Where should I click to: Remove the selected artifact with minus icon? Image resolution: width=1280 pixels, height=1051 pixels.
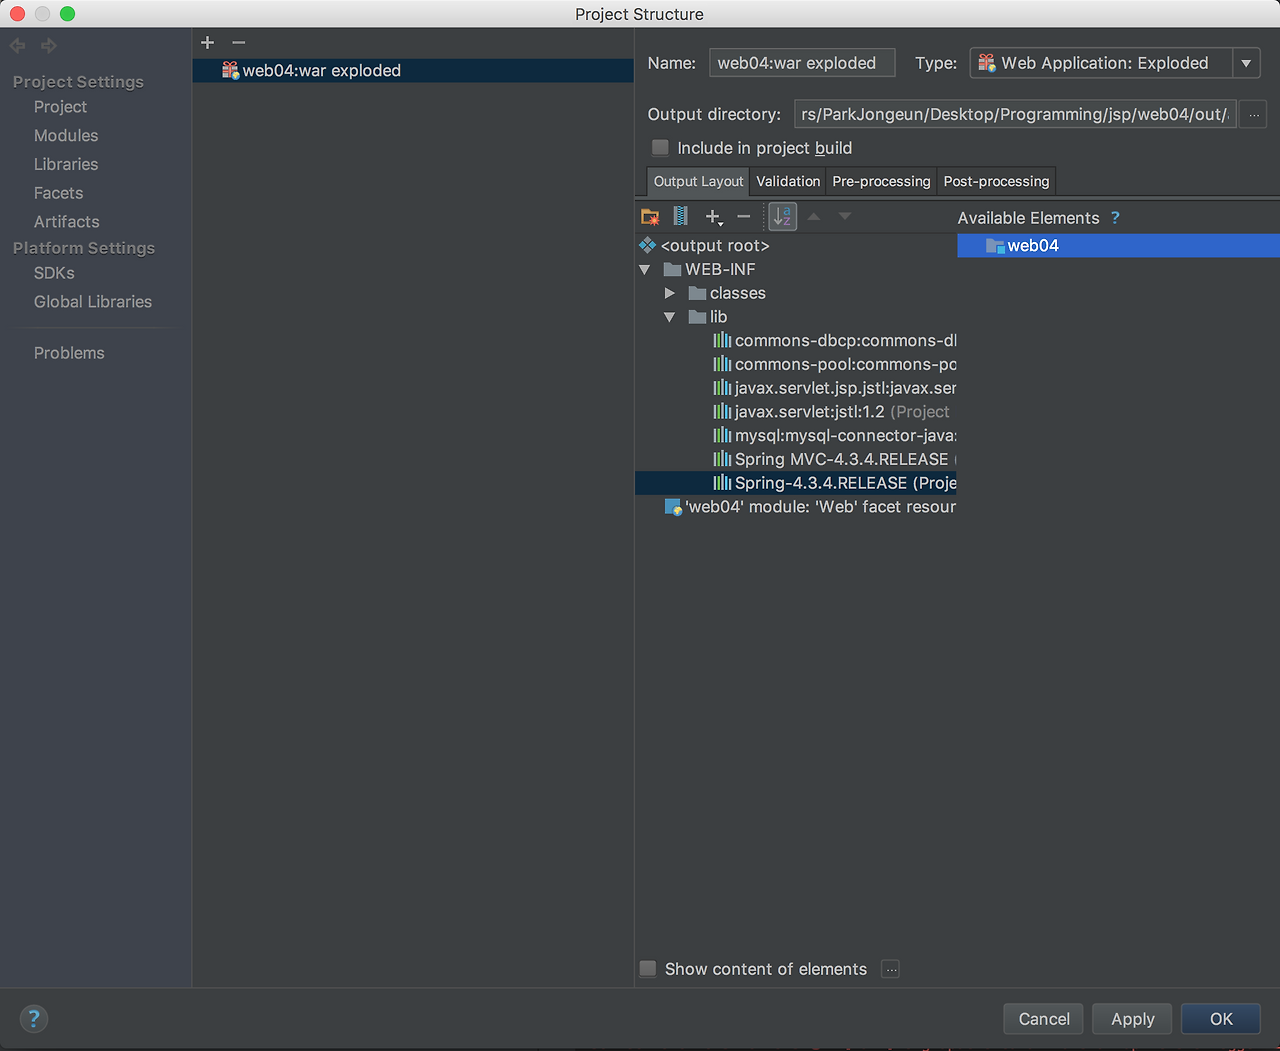238,42
